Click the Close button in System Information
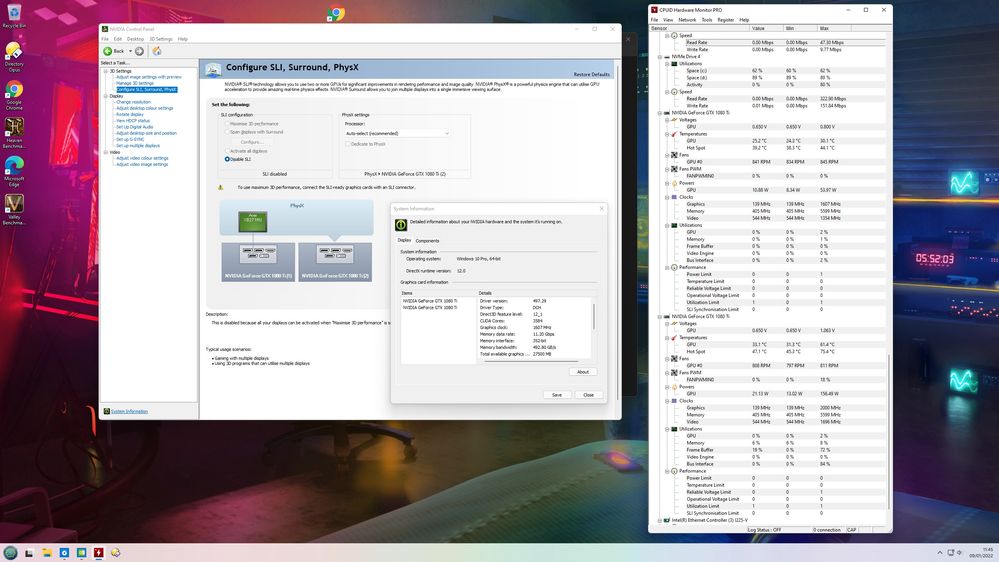The height and width of the screenshot is (562, 999). [588, 395]
